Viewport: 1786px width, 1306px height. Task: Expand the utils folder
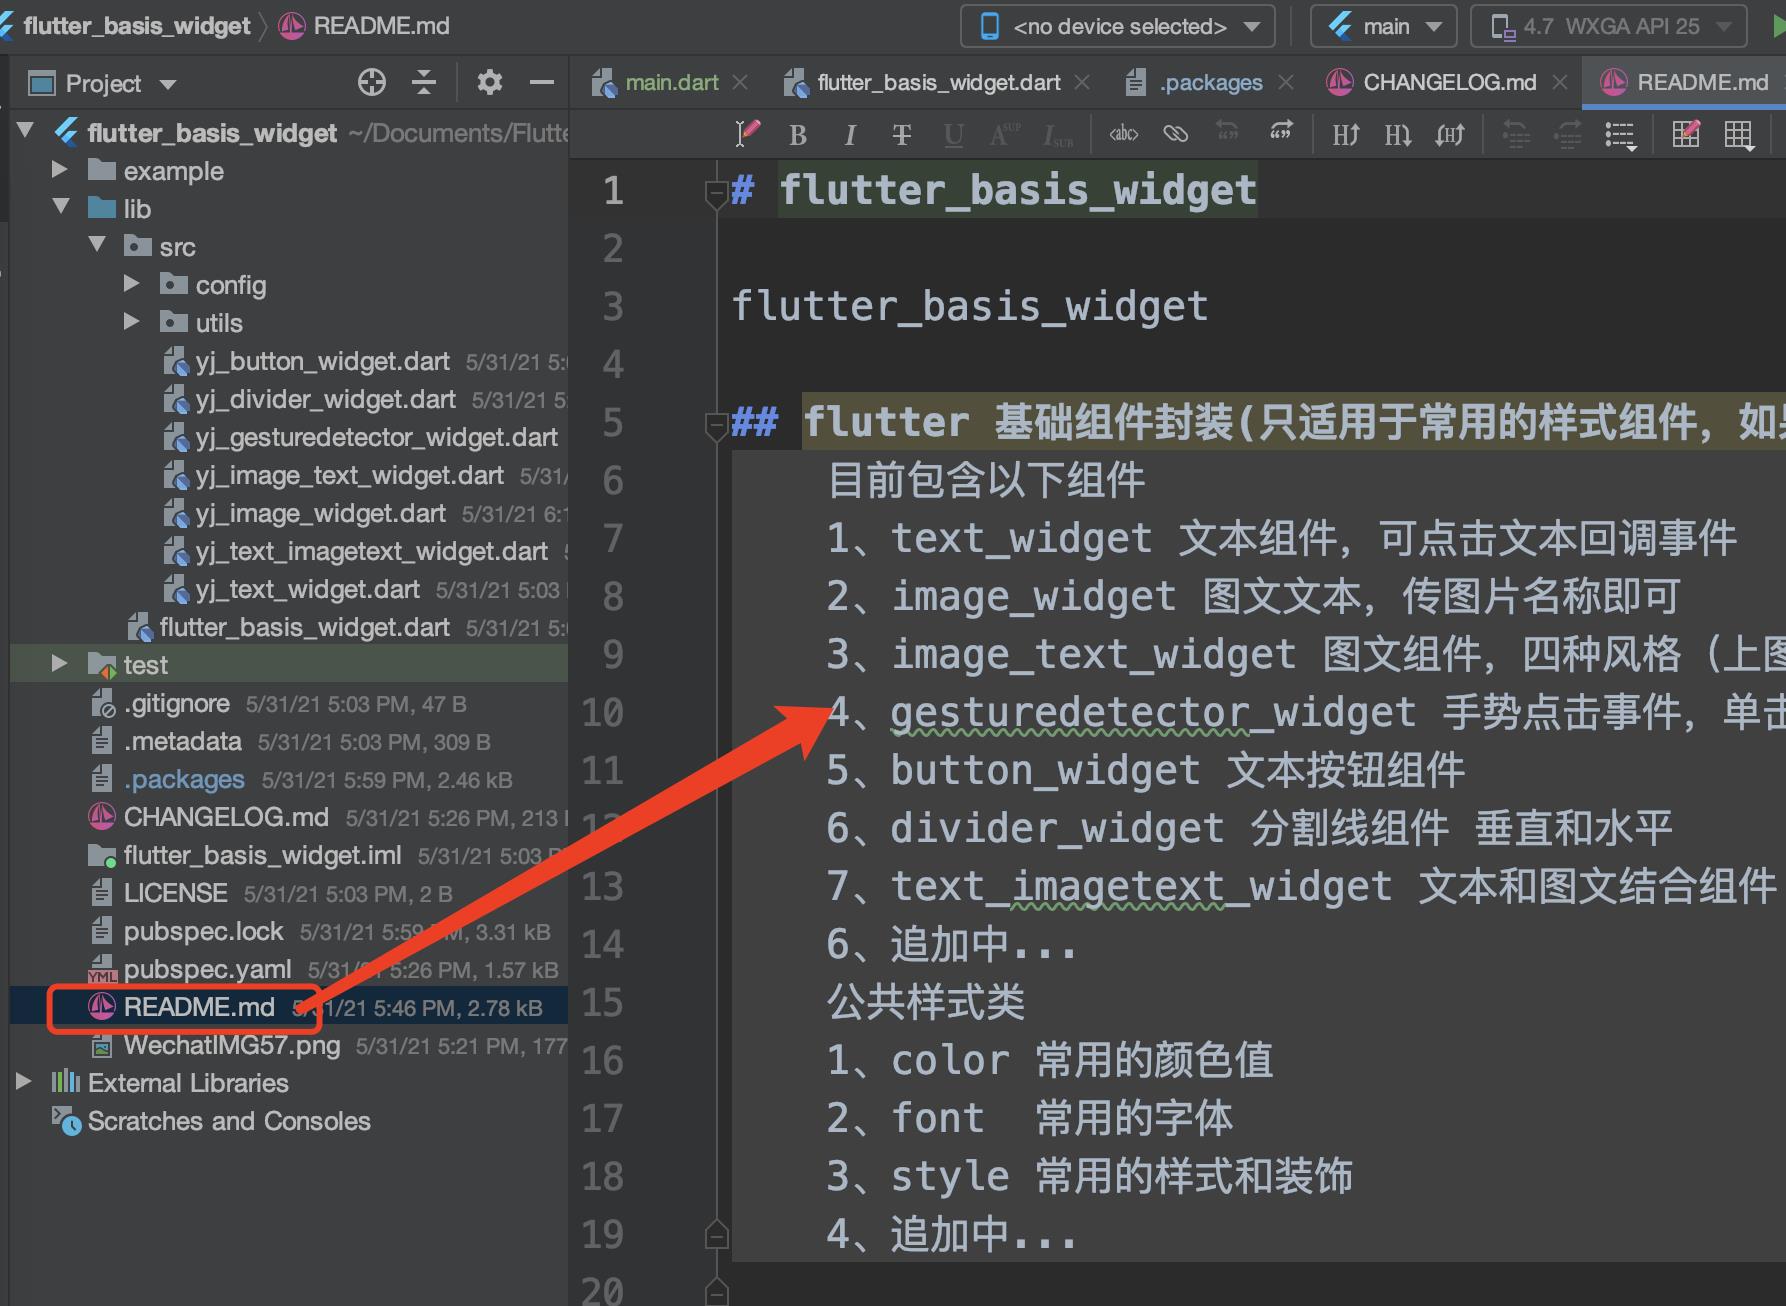tap(132, 322)
